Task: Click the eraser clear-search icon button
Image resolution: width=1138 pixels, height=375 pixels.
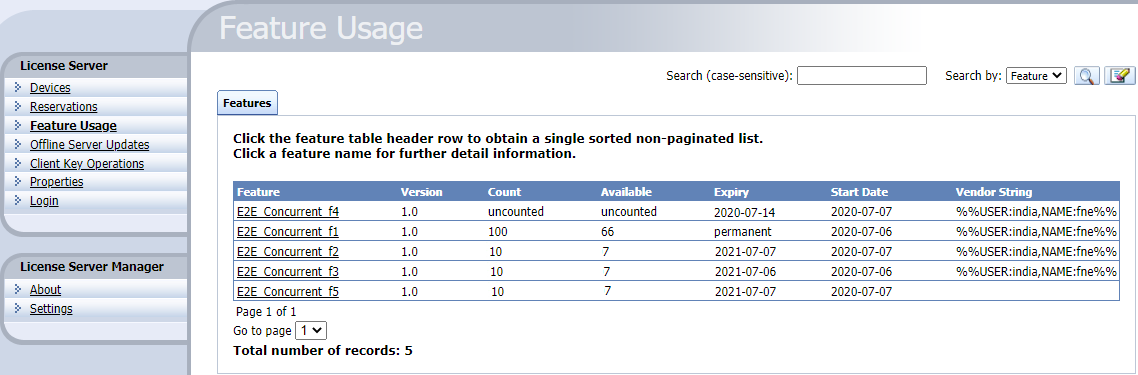Action: coord(1120,75)
